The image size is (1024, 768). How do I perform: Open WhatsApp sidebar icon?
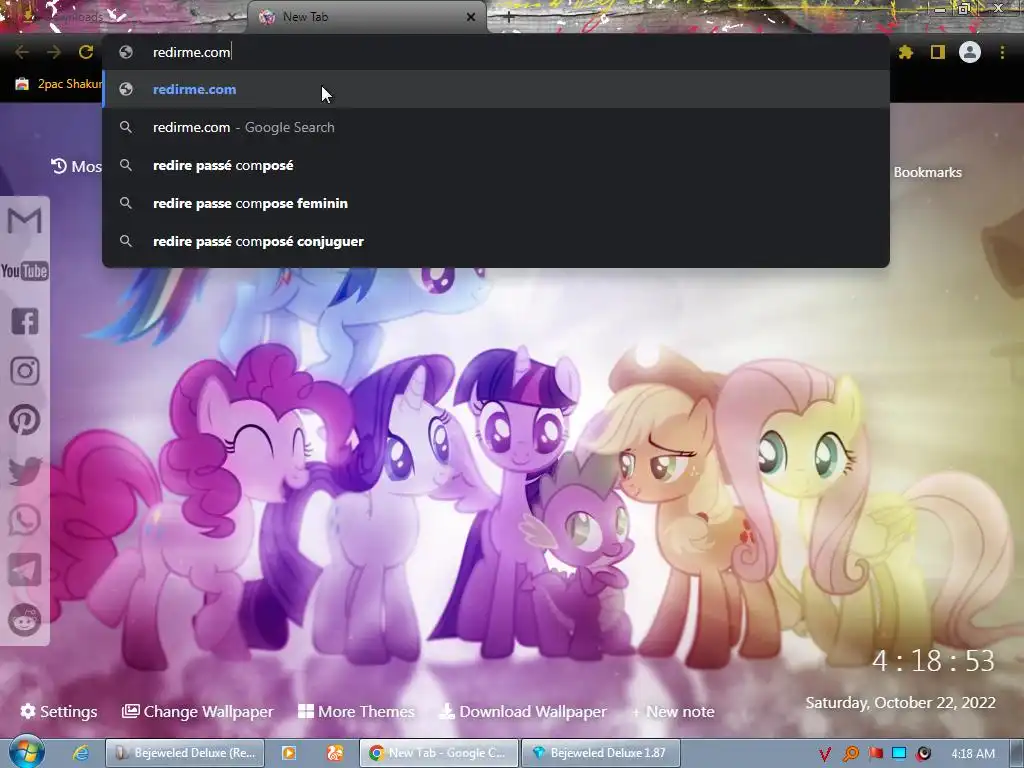tap(25, 520)
